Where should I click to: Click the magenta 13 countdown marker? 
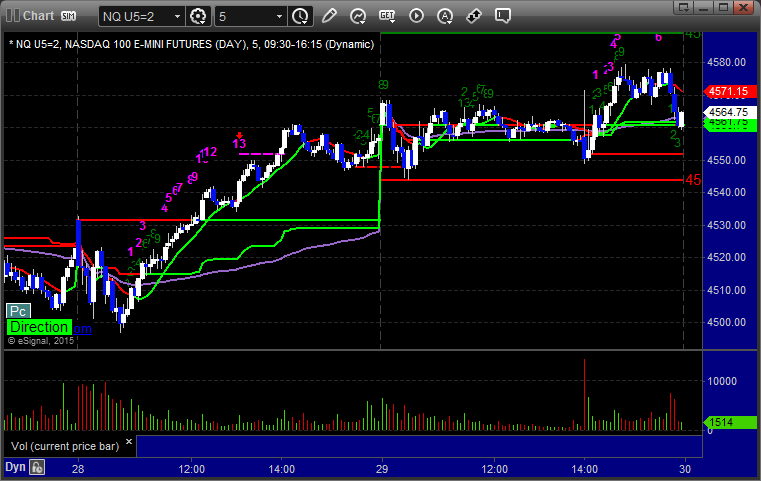(x=239, y=144)
